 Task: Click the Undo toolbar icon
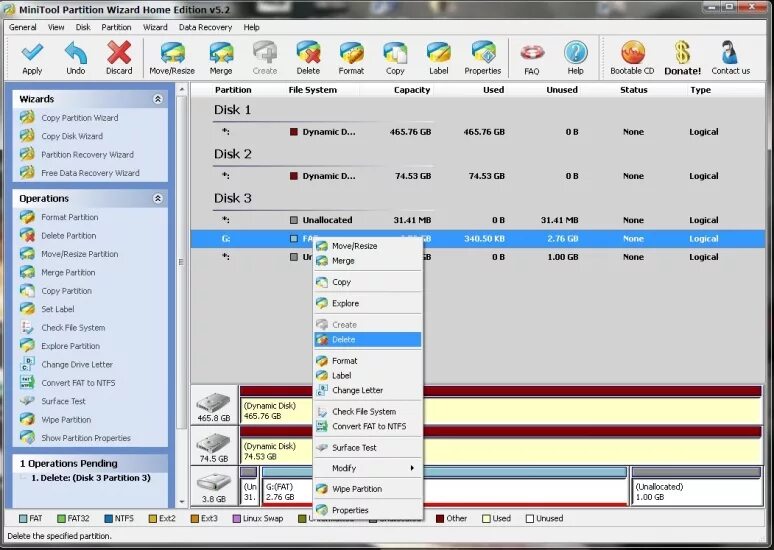pyautogui.click(x=76, y=53)
